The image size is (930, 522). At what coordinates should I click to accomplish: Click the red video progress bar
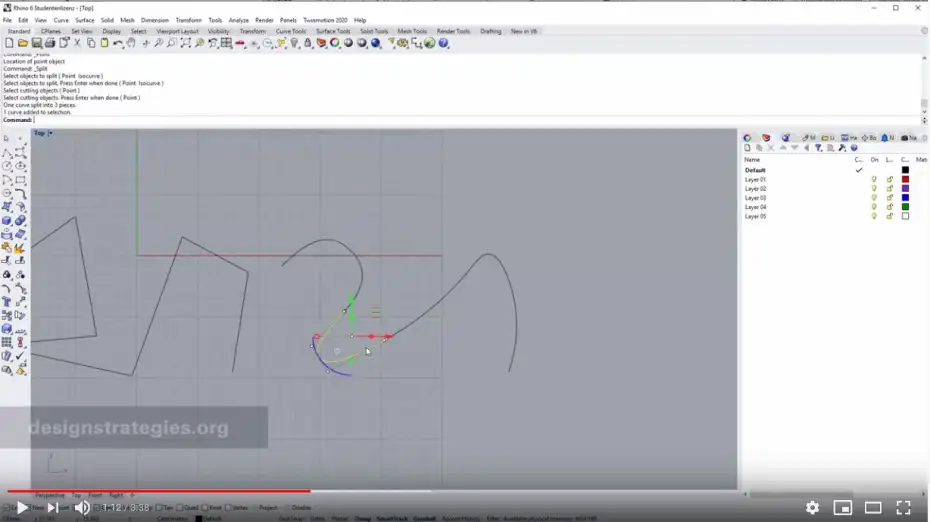(x=158, y=491)
